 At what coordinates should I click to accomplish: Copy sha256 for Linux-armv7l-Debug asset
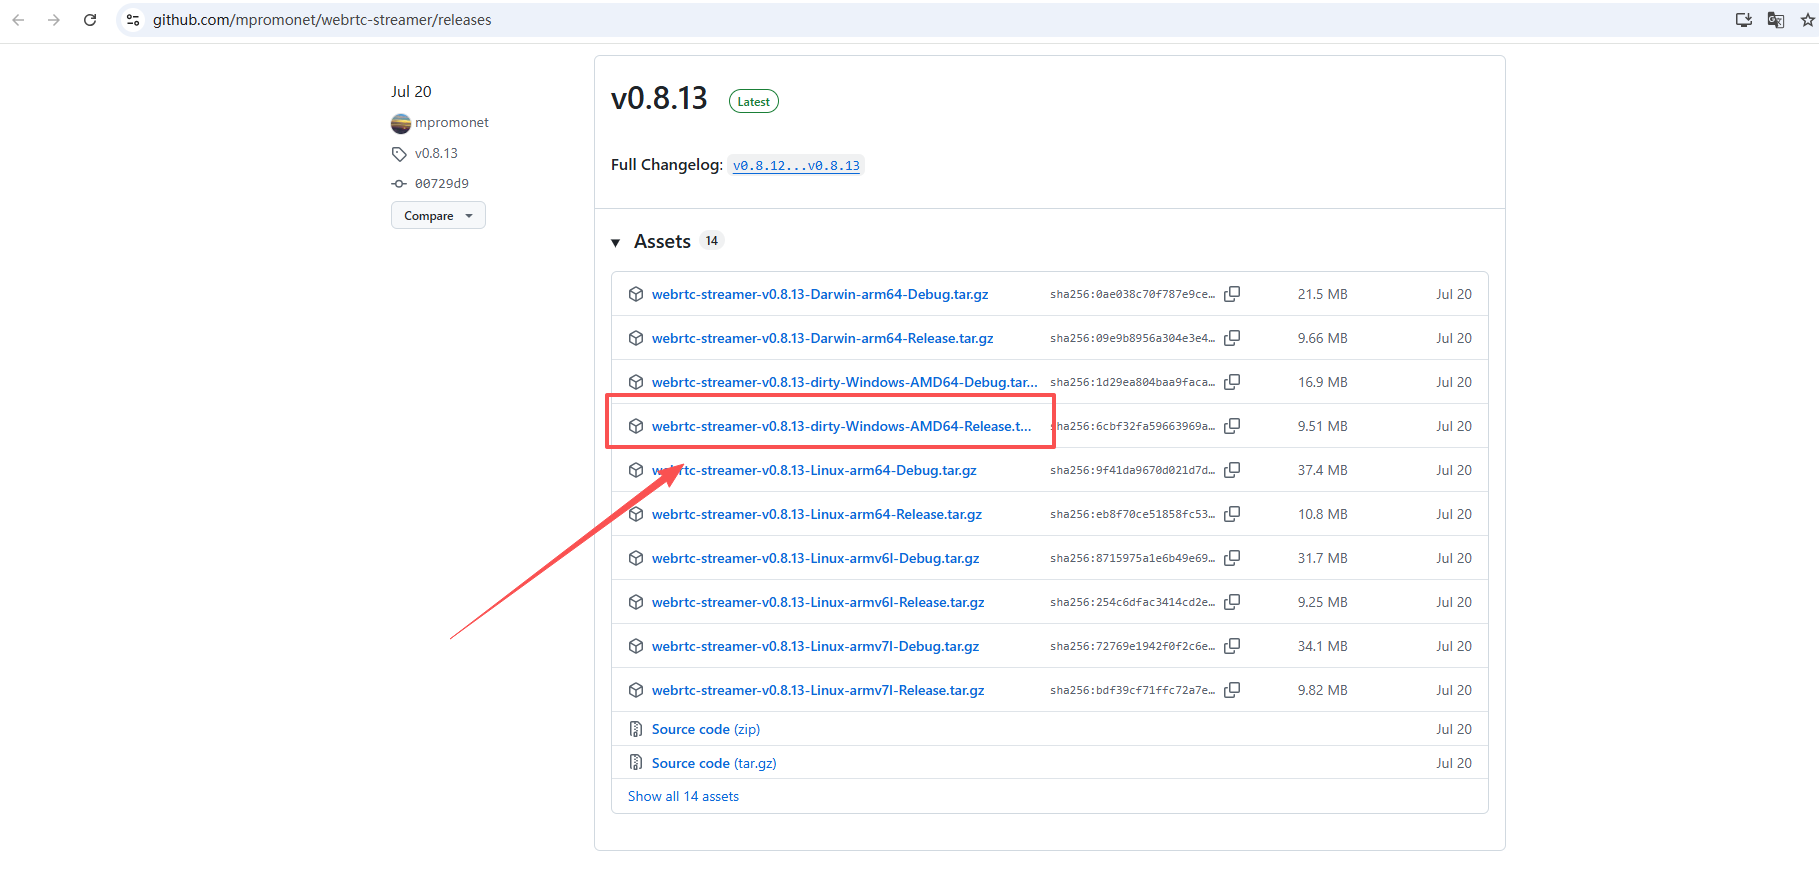(x=1232, y=646)
